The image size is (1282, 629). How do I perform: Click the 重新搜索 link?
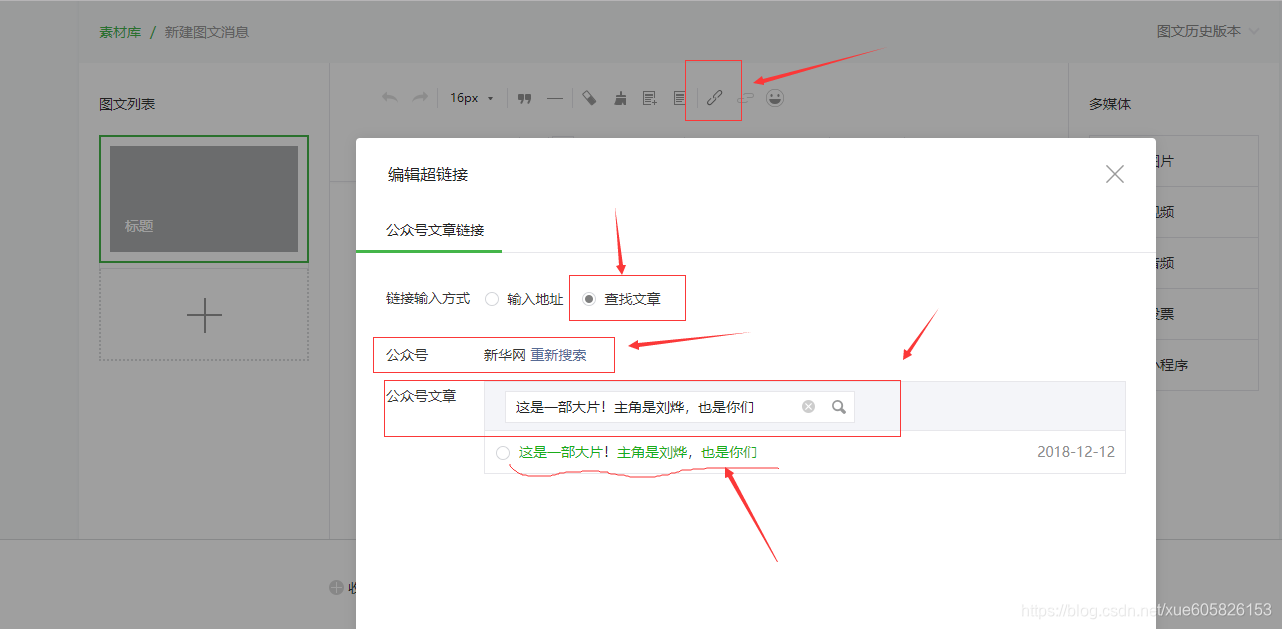pos(559,355)
